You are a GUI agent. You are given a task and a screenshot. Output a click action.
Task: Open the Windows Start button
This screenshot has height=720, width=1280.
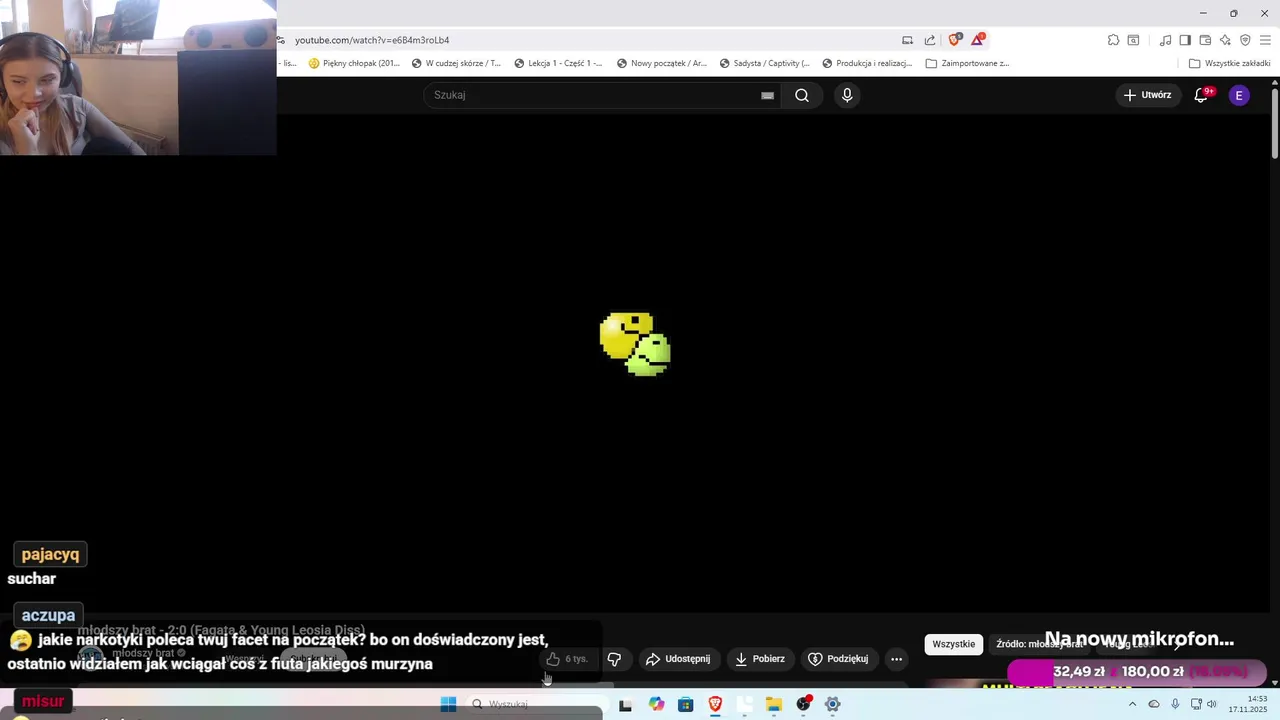click(448, 704)
